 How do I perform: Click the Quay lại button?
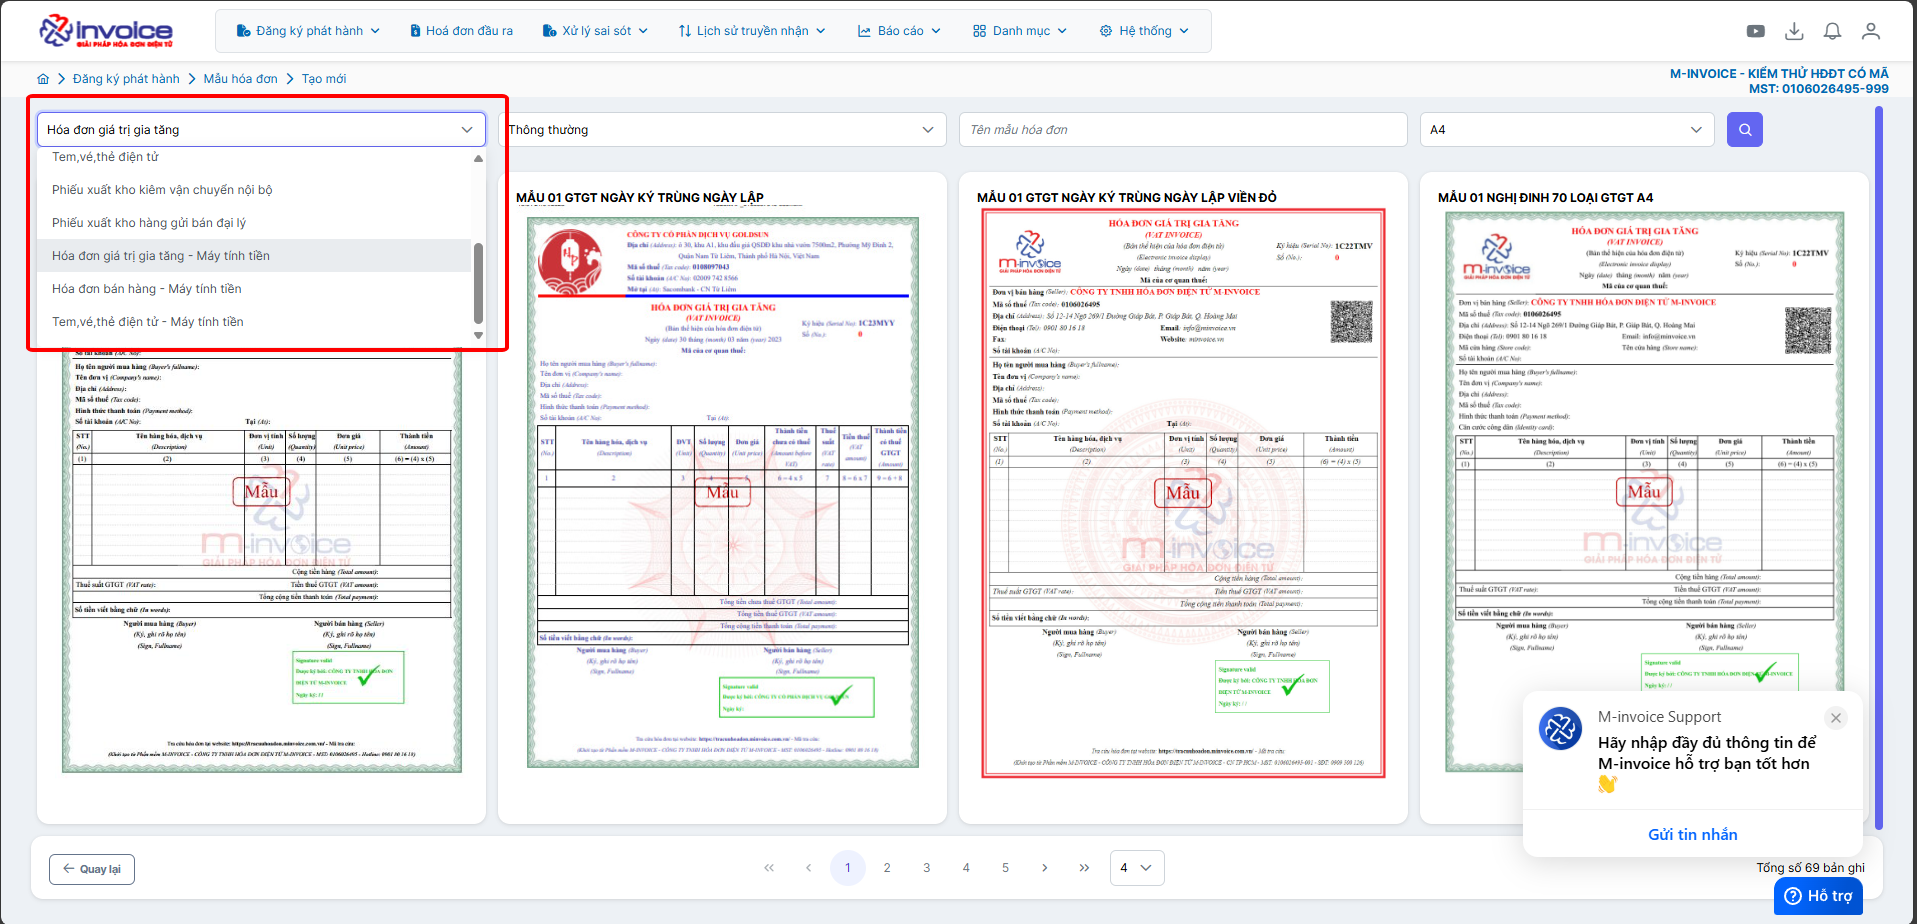(x=92, y=869)
